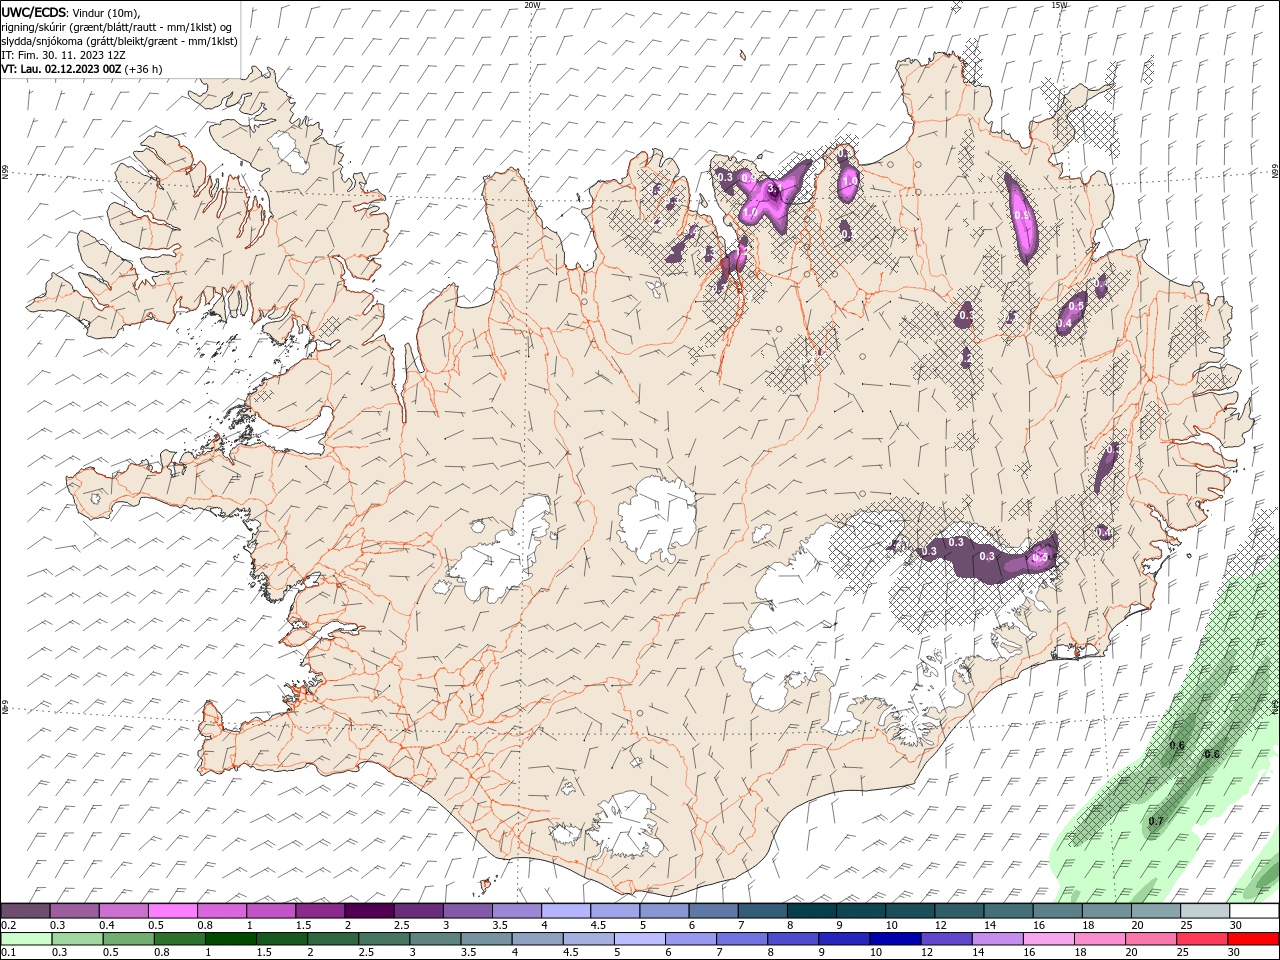Pick the deep blue lower swatch starting at 10
The width and height of the screenshot is (1280, 960).
coord(896,939)
